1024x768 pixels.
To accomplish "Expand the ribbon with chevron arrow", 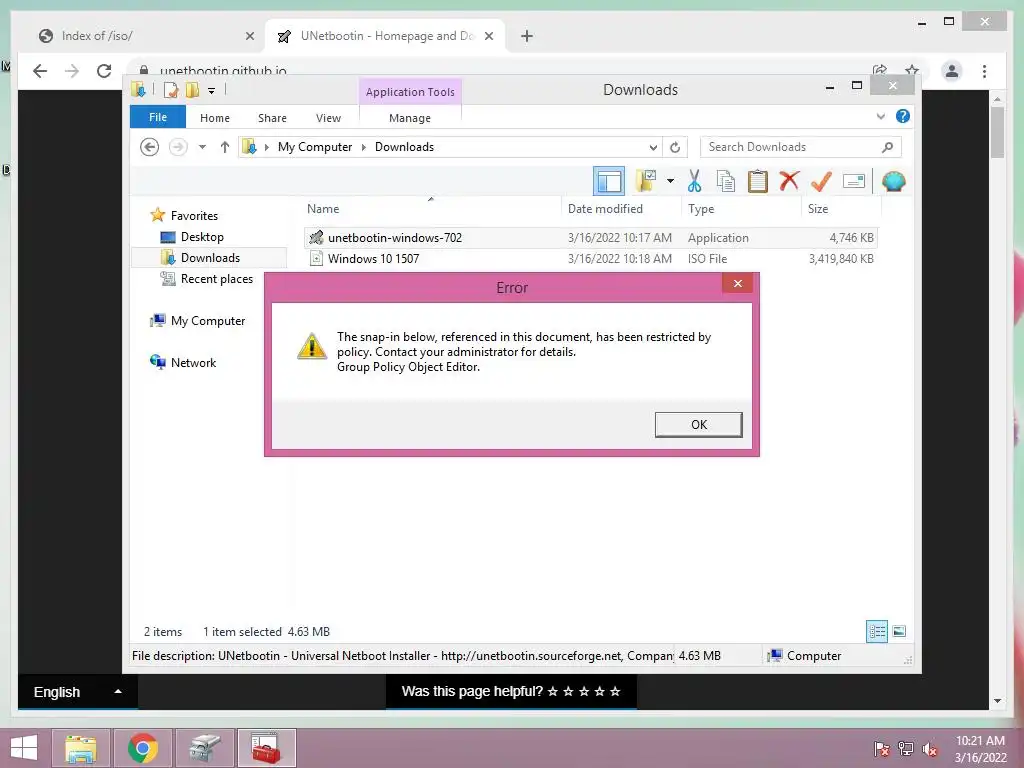I will [880, 116].
